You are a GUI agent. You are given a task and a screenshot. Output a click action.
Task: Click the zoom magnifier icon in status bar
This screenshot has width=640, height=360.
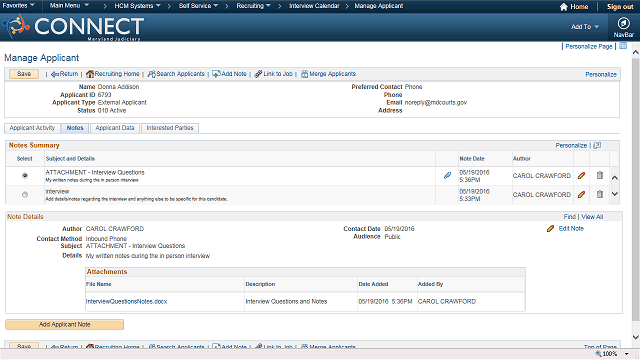click(x=598, y=353)
